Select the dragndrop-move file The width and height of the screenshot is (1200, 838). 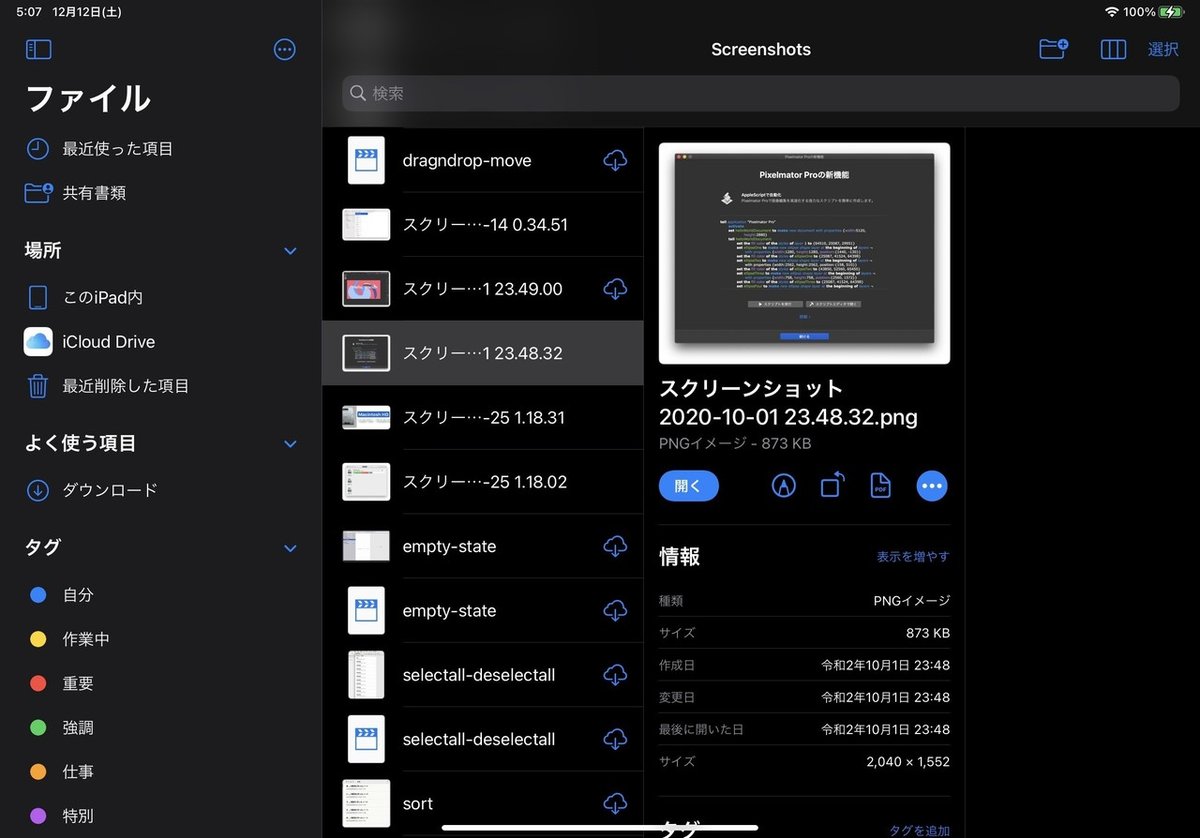pos(483,160)
